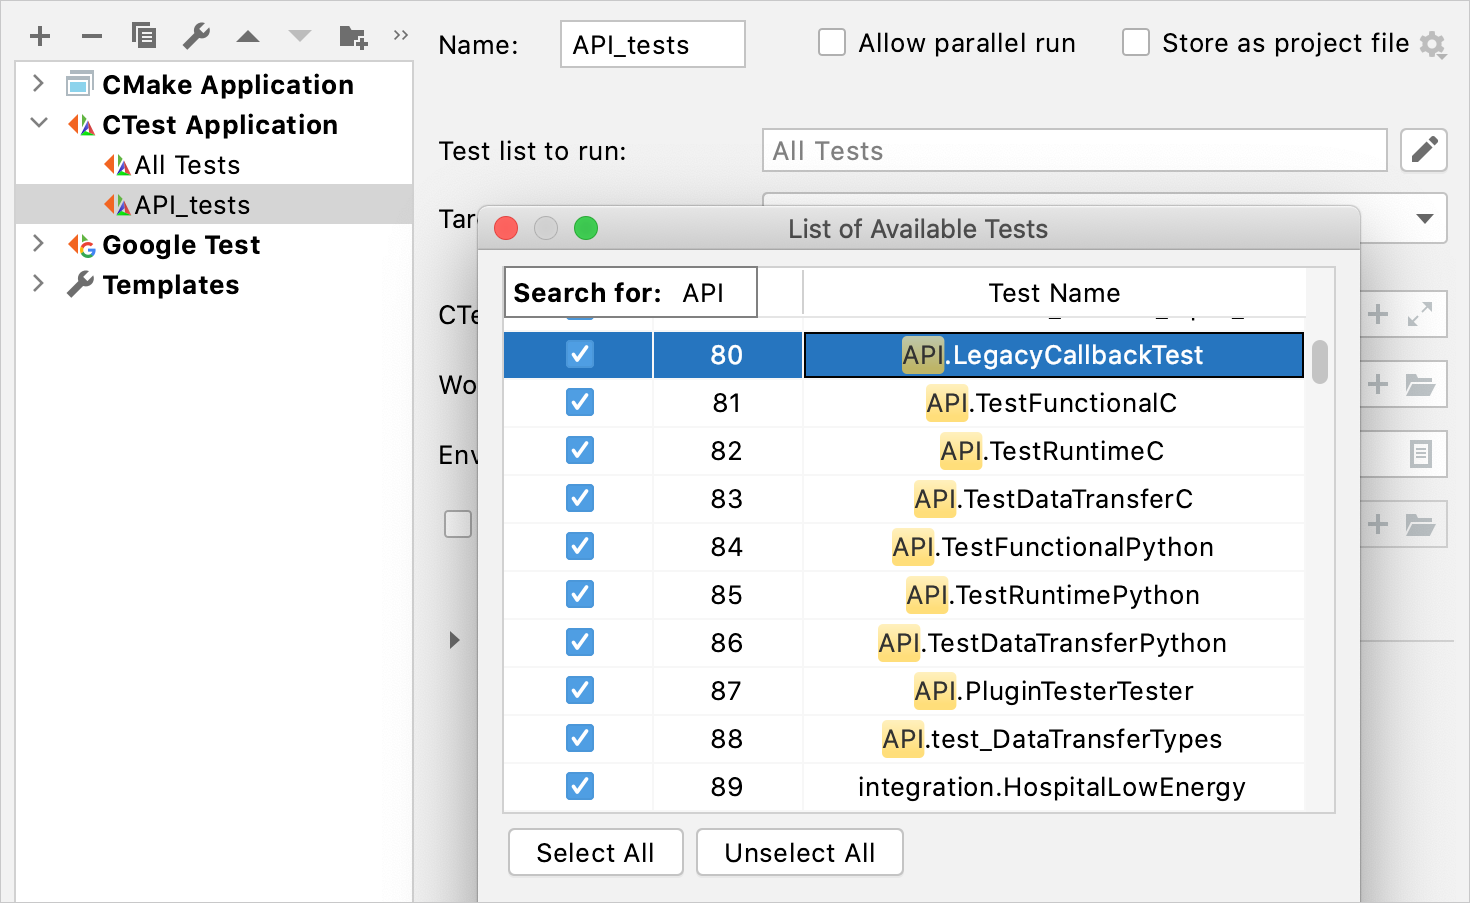Edit the test list using the pencil icon
This screenshot has width=1470, height=903.
1424,150
